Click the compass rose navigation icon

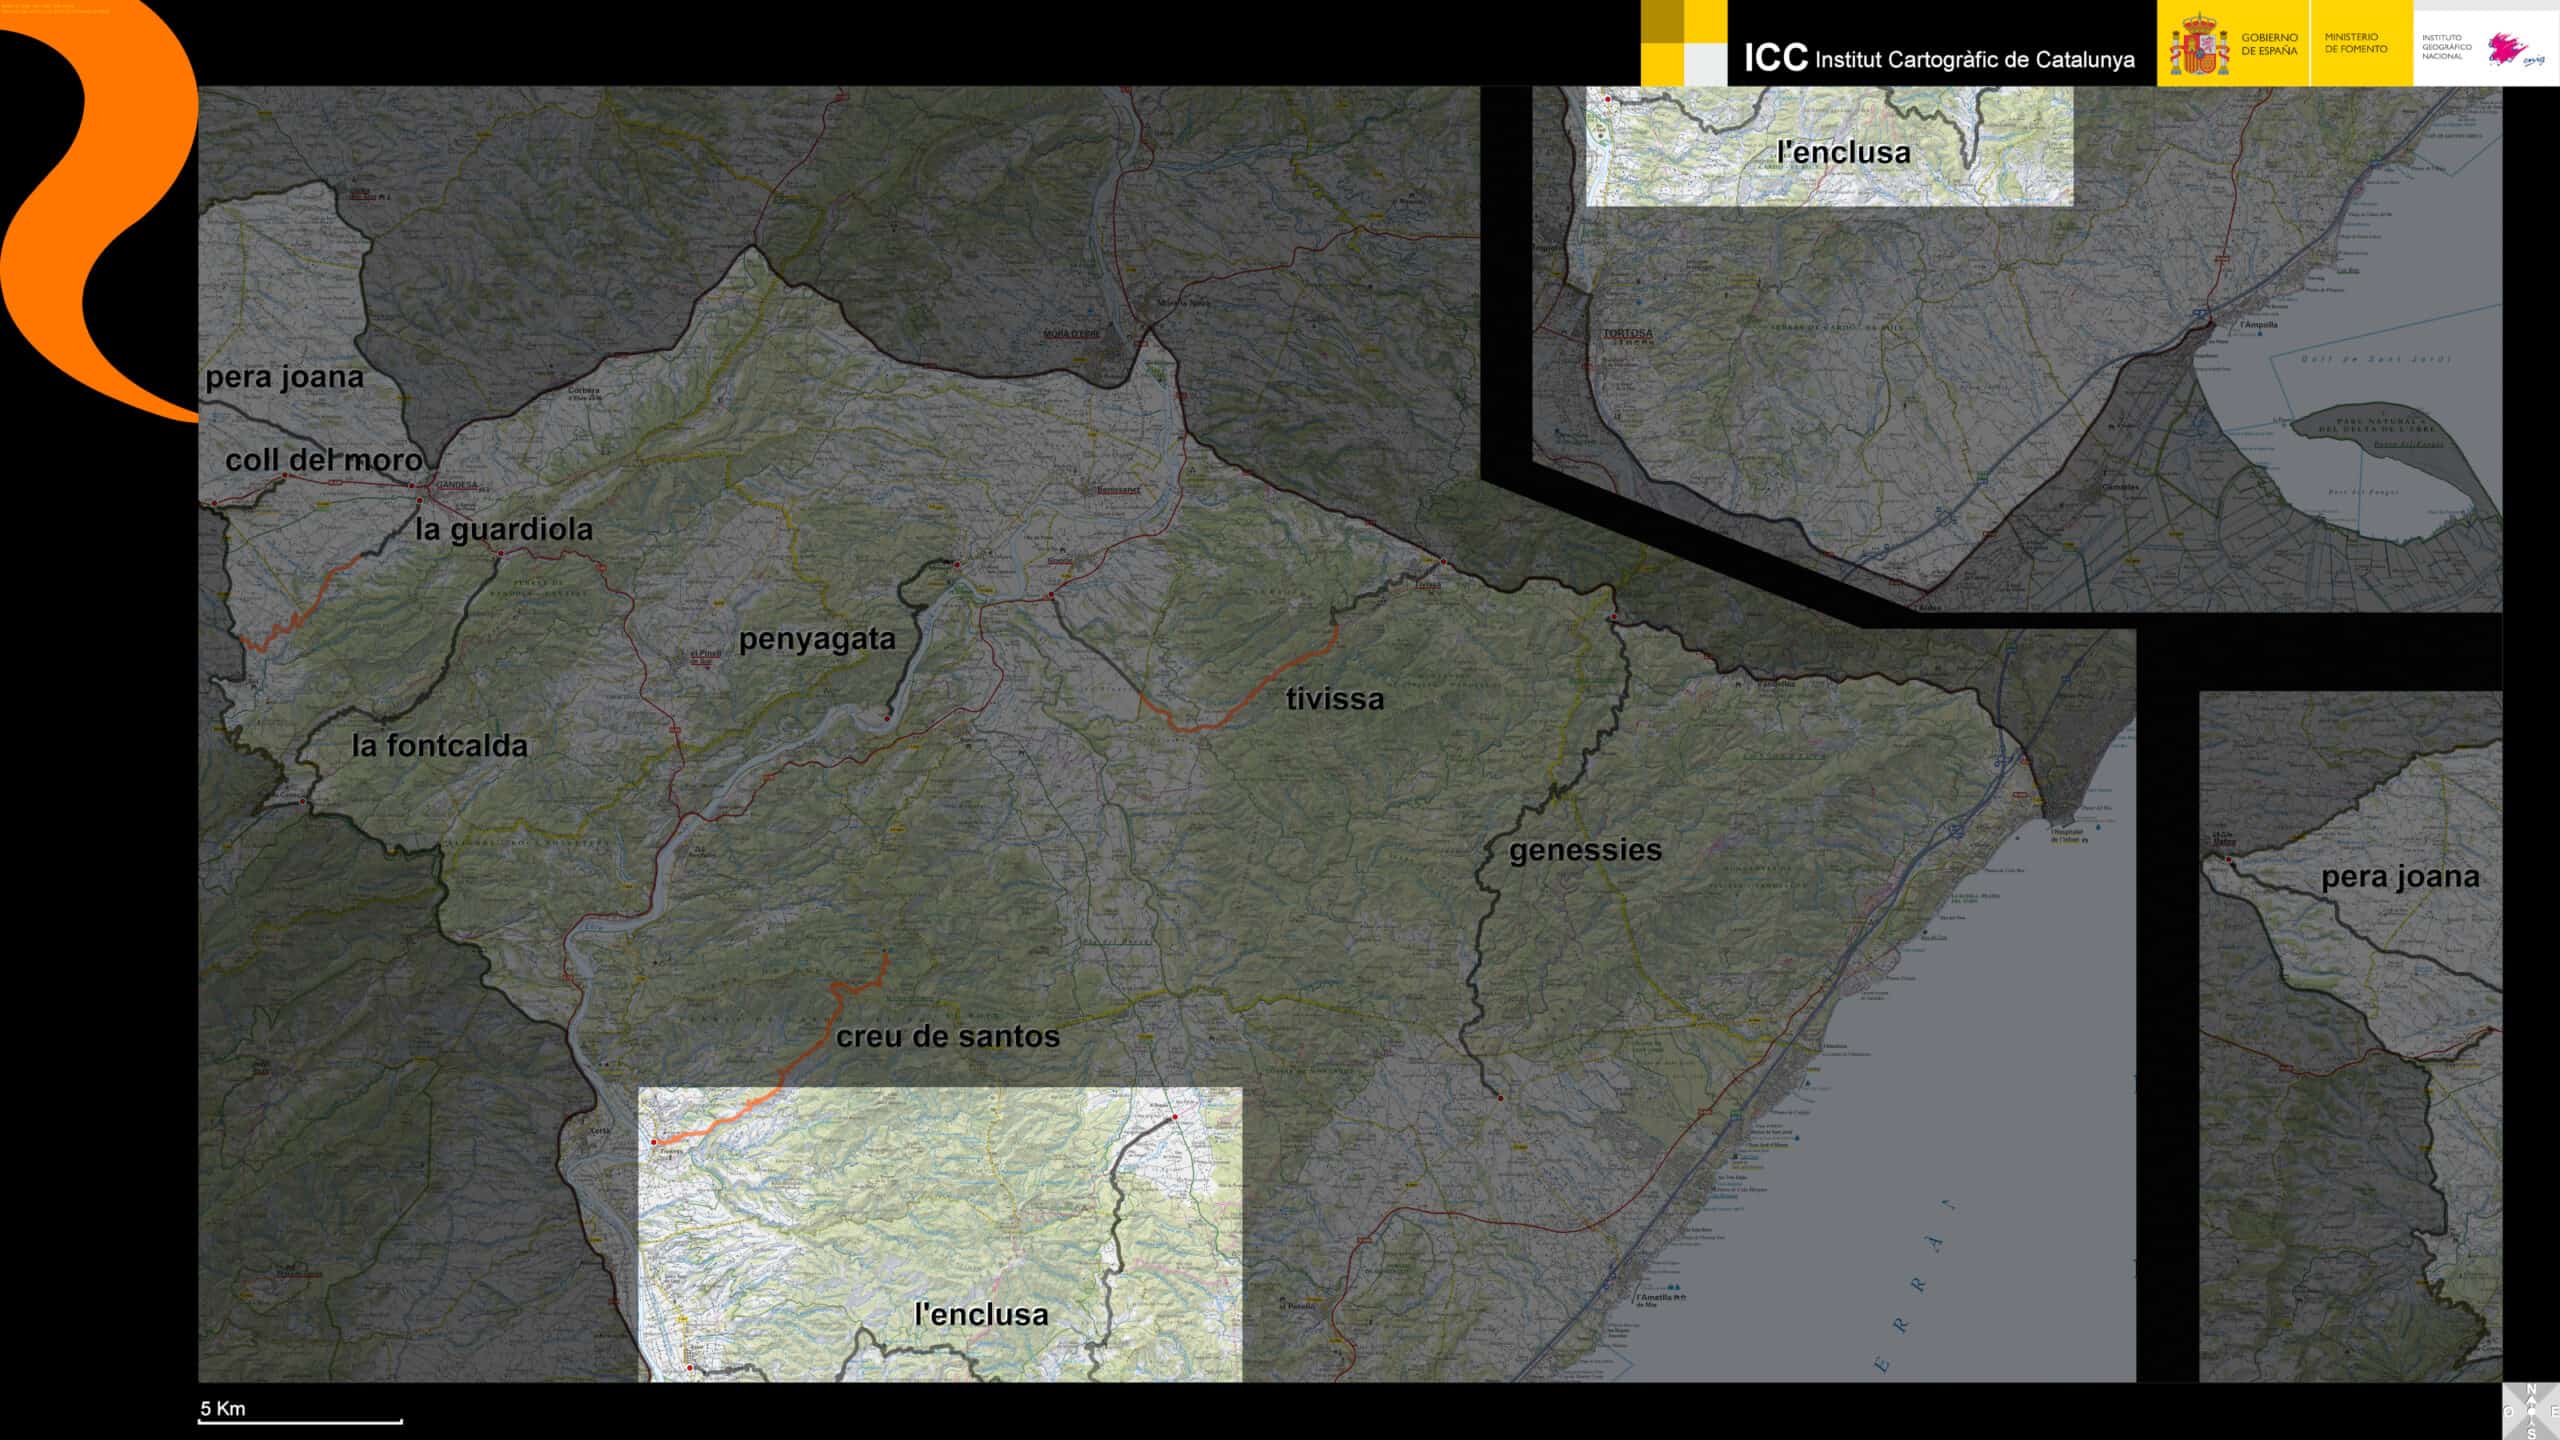2531,1411
